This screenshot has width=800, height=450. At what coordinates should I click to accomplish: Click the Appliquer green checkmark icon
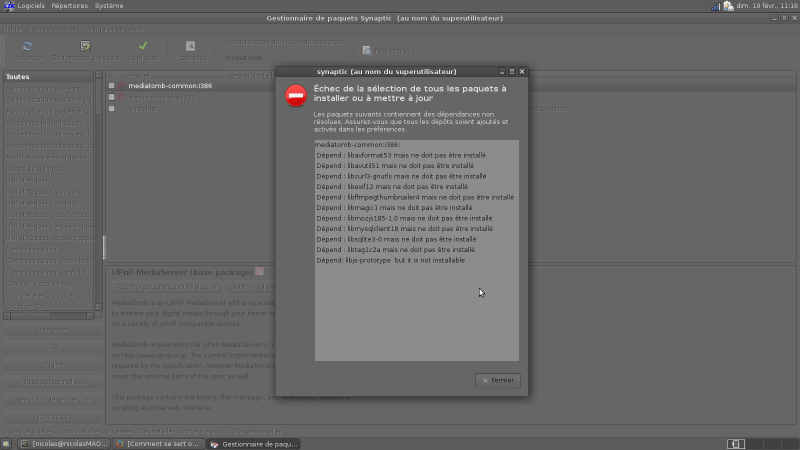143,46
